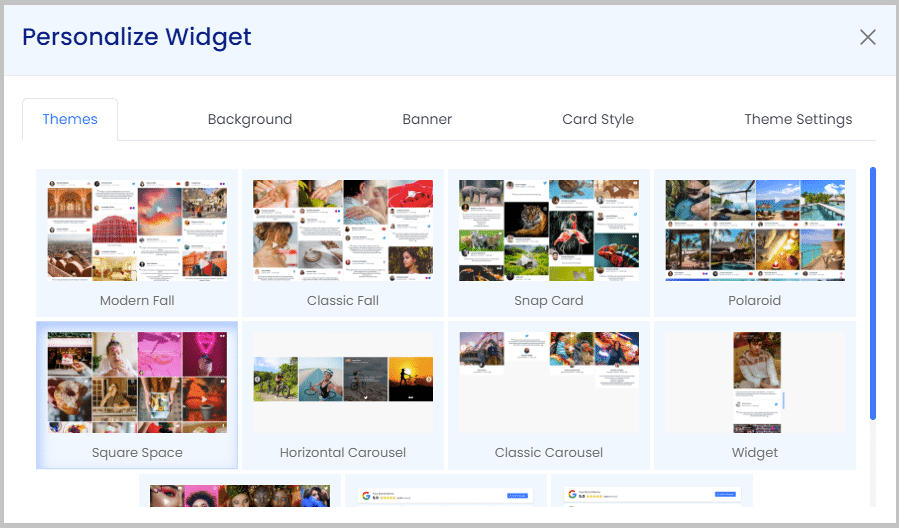Click the Snap Card label
Screen dimensions: 899x528
click(x=549, y=300)
